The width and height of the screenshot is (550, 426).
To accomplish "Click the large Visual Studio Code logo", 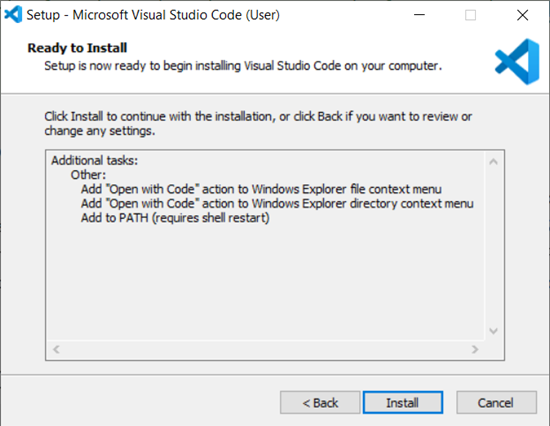I will click(517, 62).
